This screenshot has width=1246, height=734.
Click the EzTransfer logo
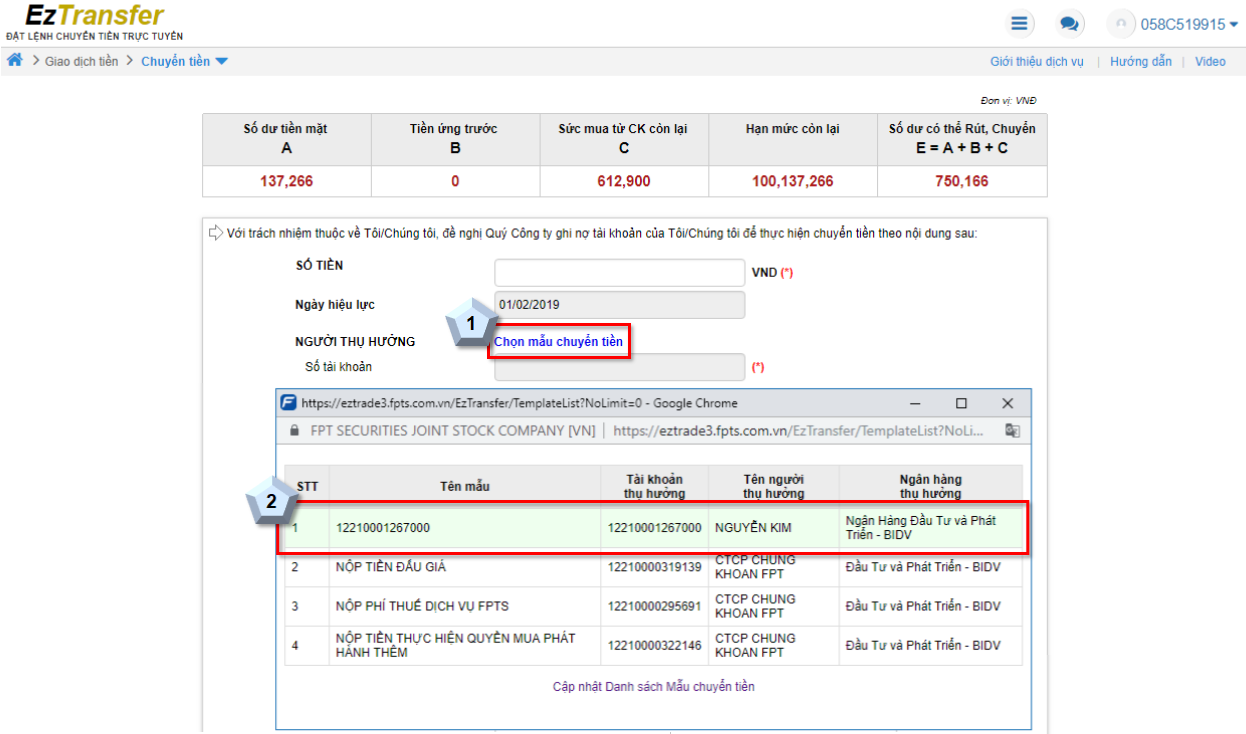(95, 21)
